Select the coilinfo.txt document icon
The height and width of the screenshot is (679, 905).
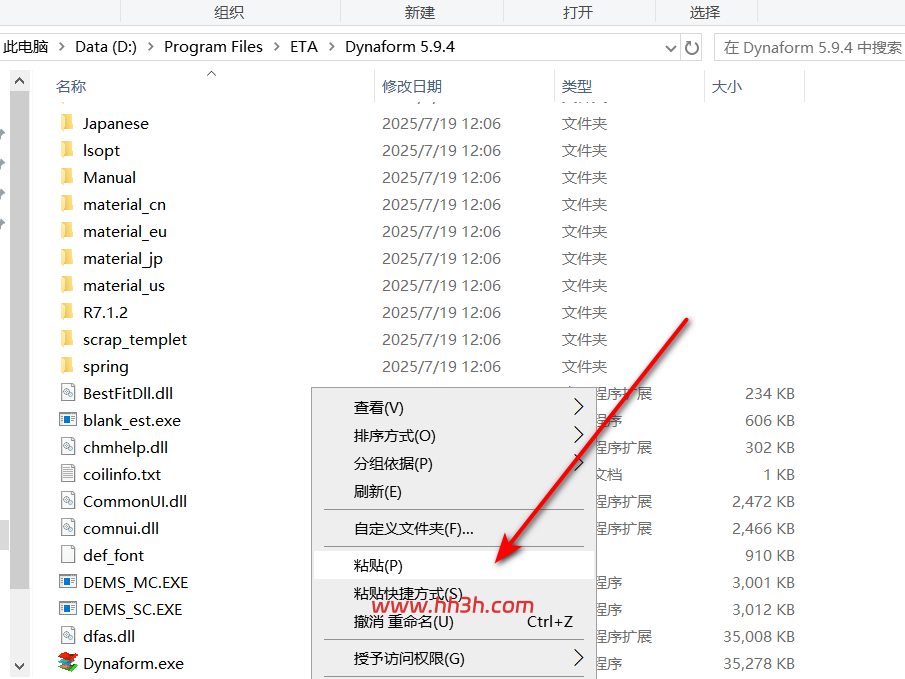(68, 474)
